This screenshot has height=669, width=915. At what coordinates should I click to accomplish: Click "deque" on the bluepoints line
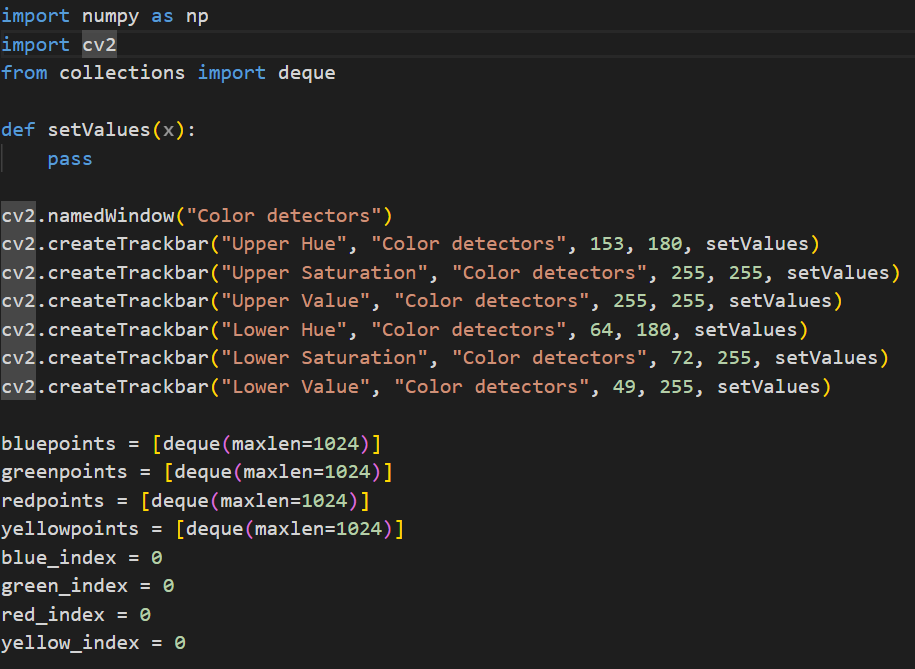pyautogui.click(x=191, y=444)
